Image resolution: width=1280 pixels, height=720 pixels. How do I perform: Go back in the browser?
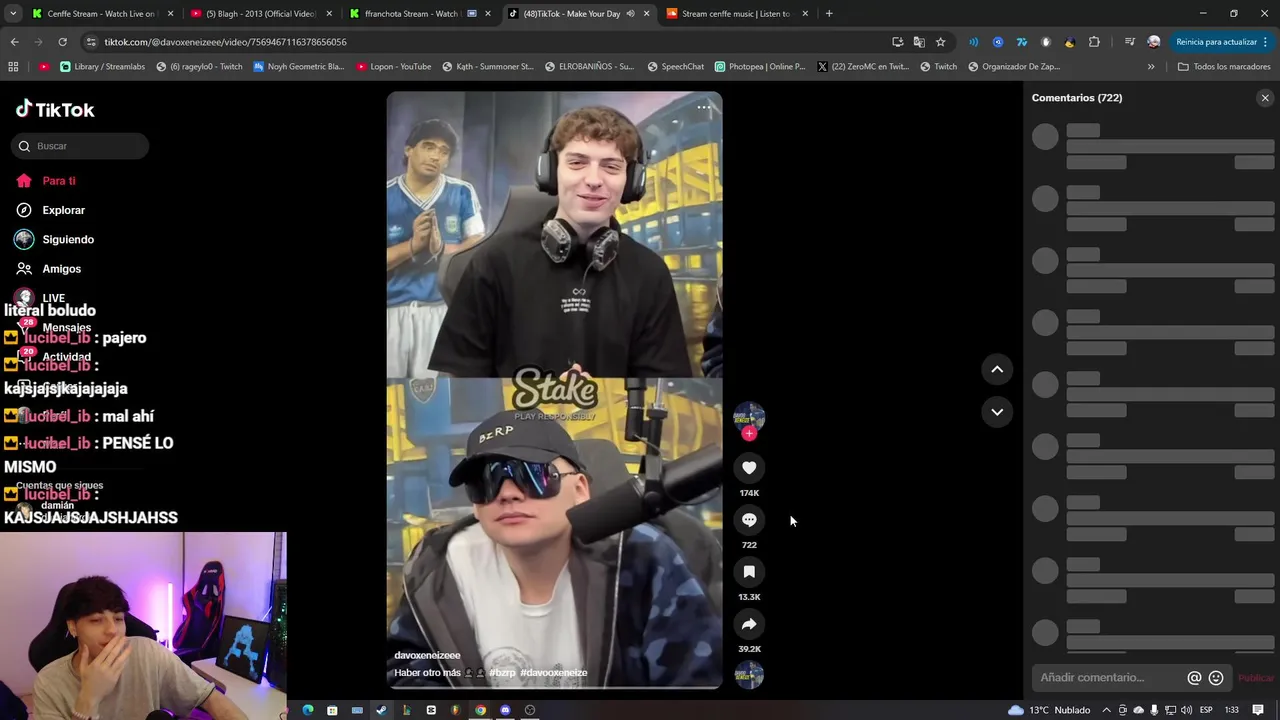14,42
